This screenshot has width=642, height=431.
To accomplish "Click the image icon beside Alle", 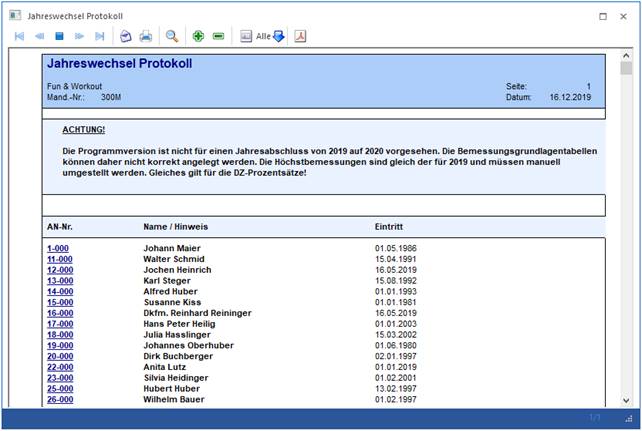I will tap(246, 36).
